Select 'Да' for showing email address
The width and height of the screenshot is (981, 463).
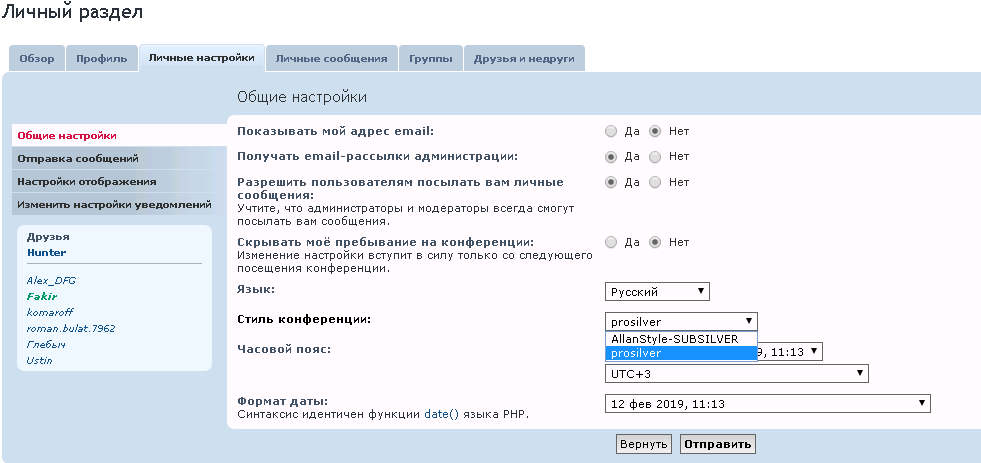tap(611, 131)
